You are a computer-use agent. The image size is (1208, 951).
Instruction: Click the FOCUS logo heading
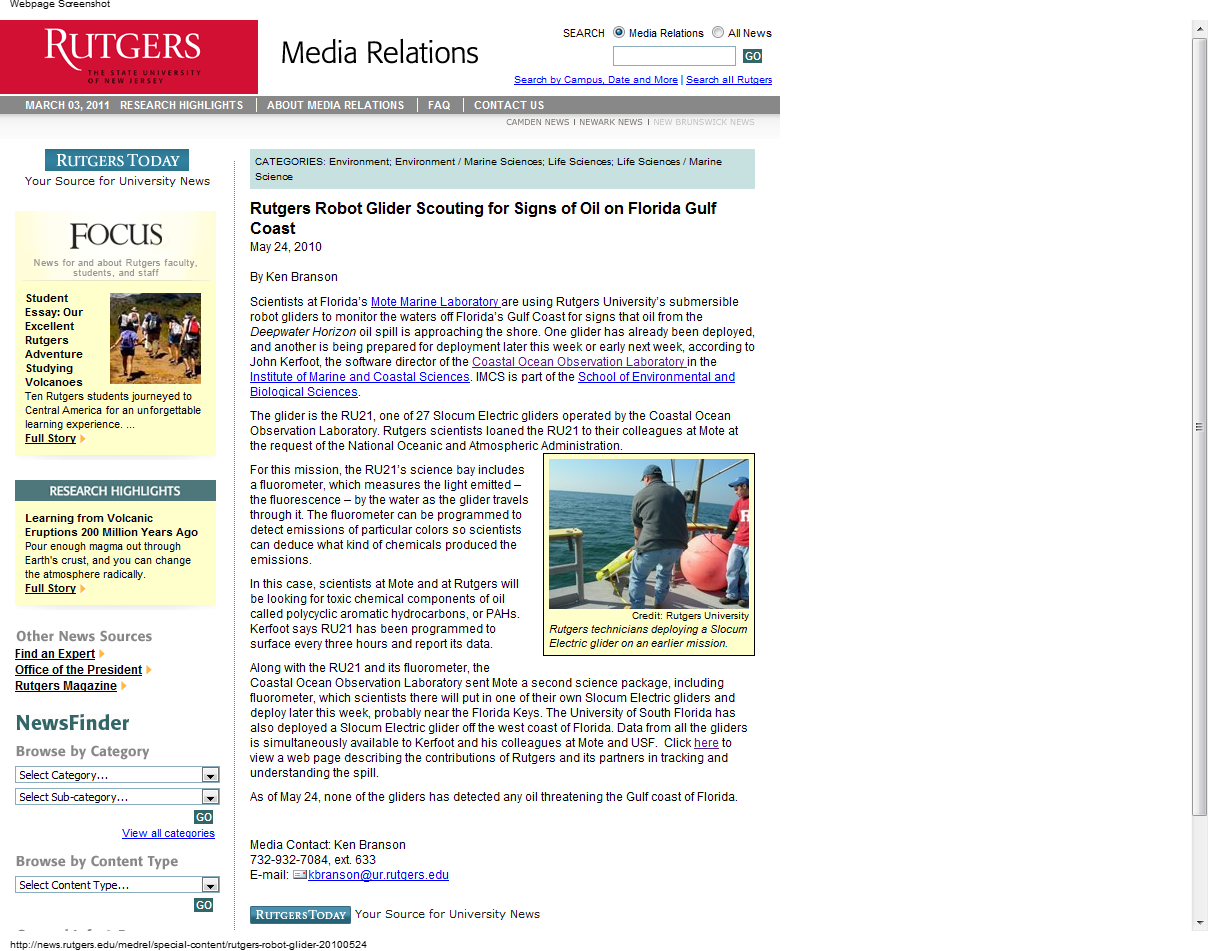[116, 236]
